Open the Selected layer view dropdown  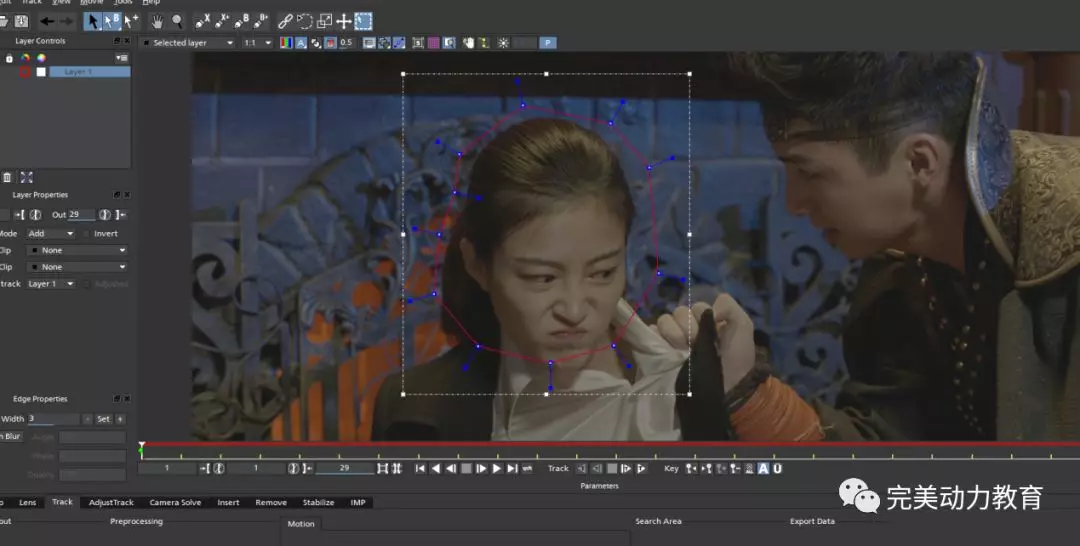187,43
